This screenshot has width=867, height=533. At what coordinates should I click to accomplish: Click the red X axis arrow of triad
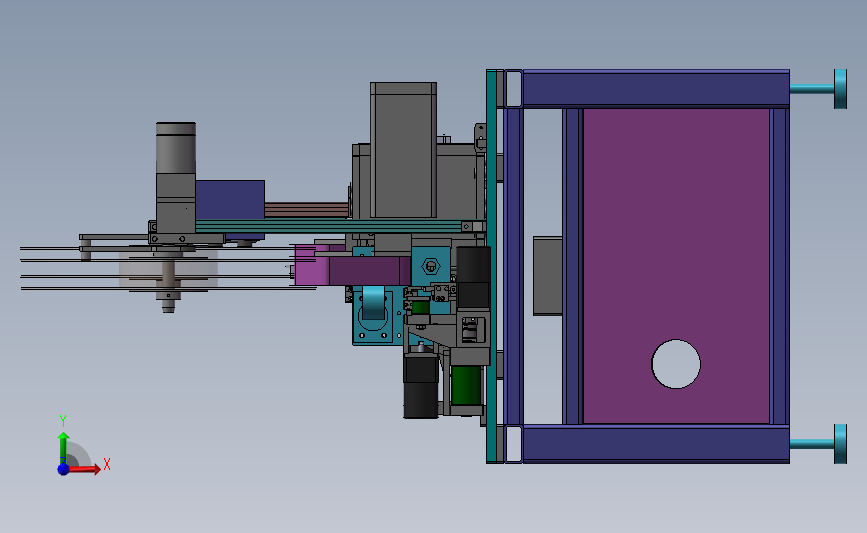click(x=83, y=469)
